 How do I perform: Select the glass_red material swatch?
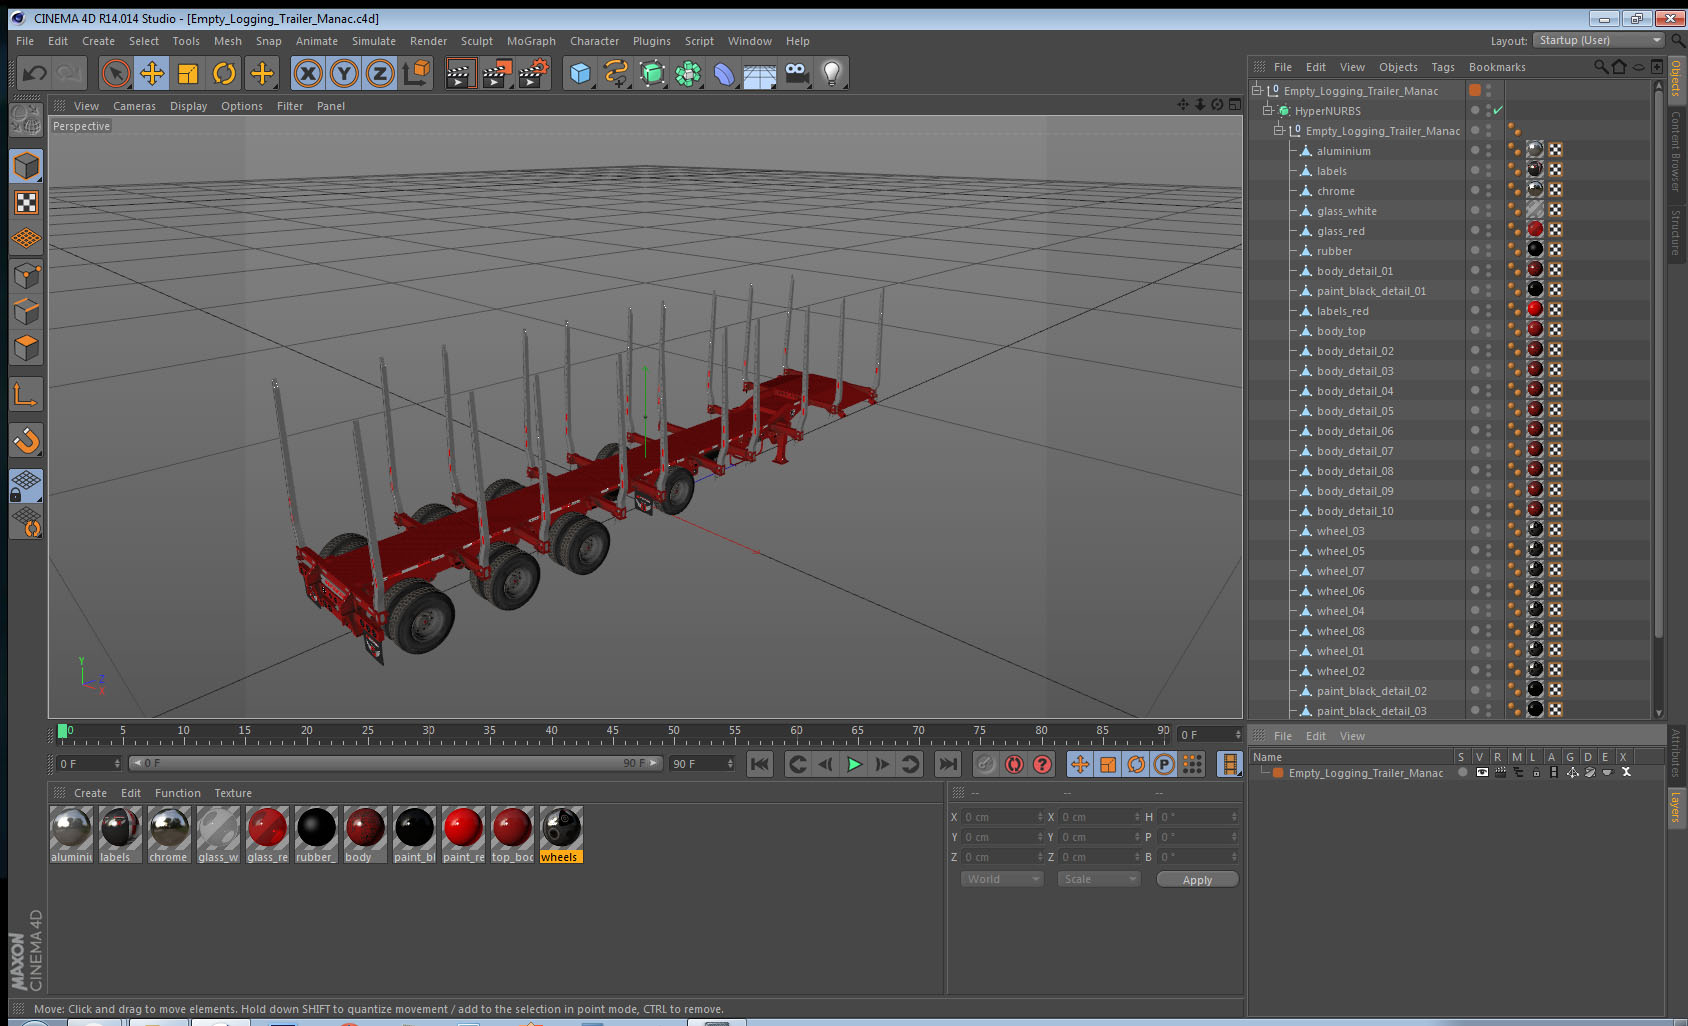267,834
